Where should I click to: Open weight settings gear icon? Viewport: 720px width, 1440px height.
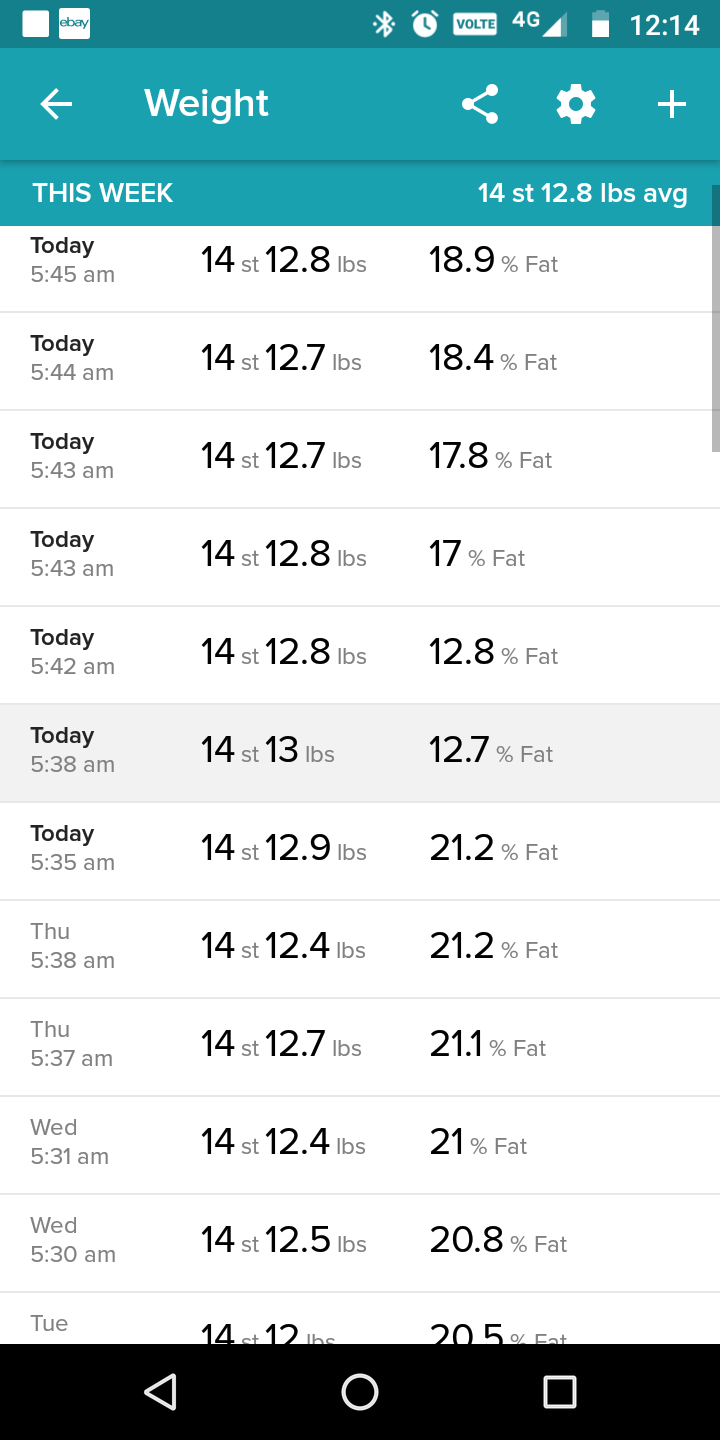pyautogui.click(x=576, y=104)
